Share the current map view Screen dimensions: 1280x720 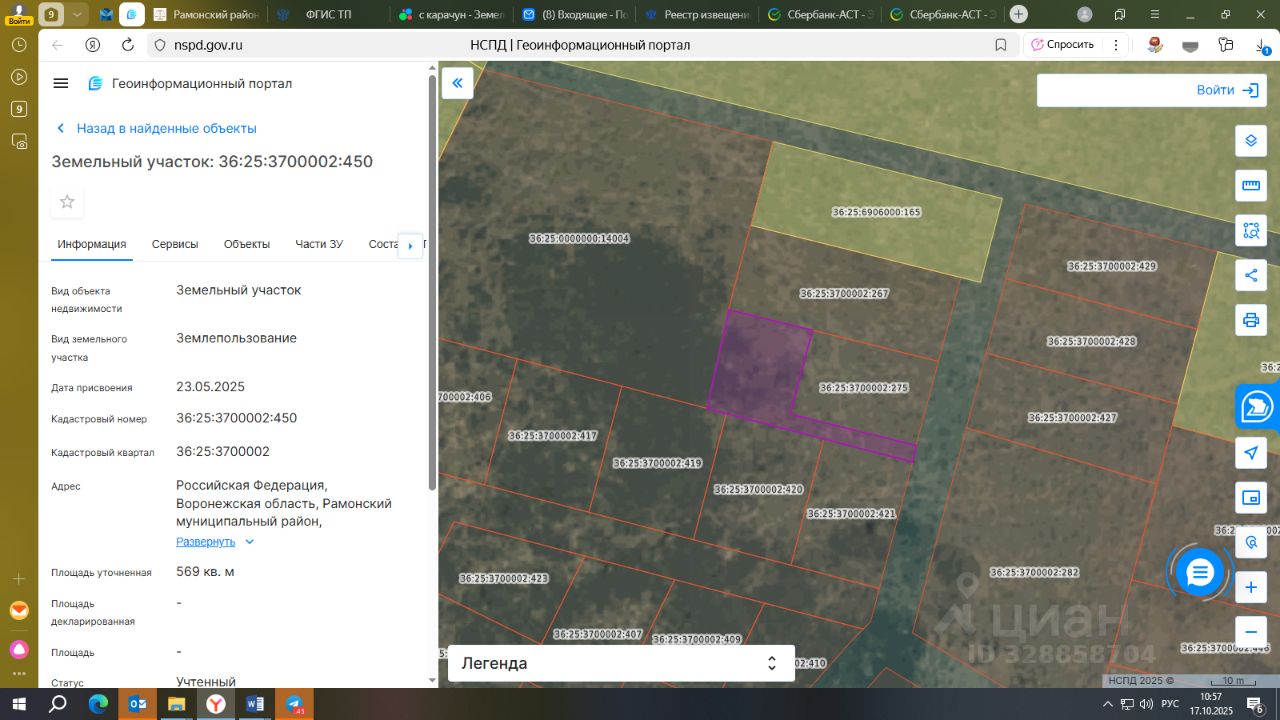coord(1250,275)
